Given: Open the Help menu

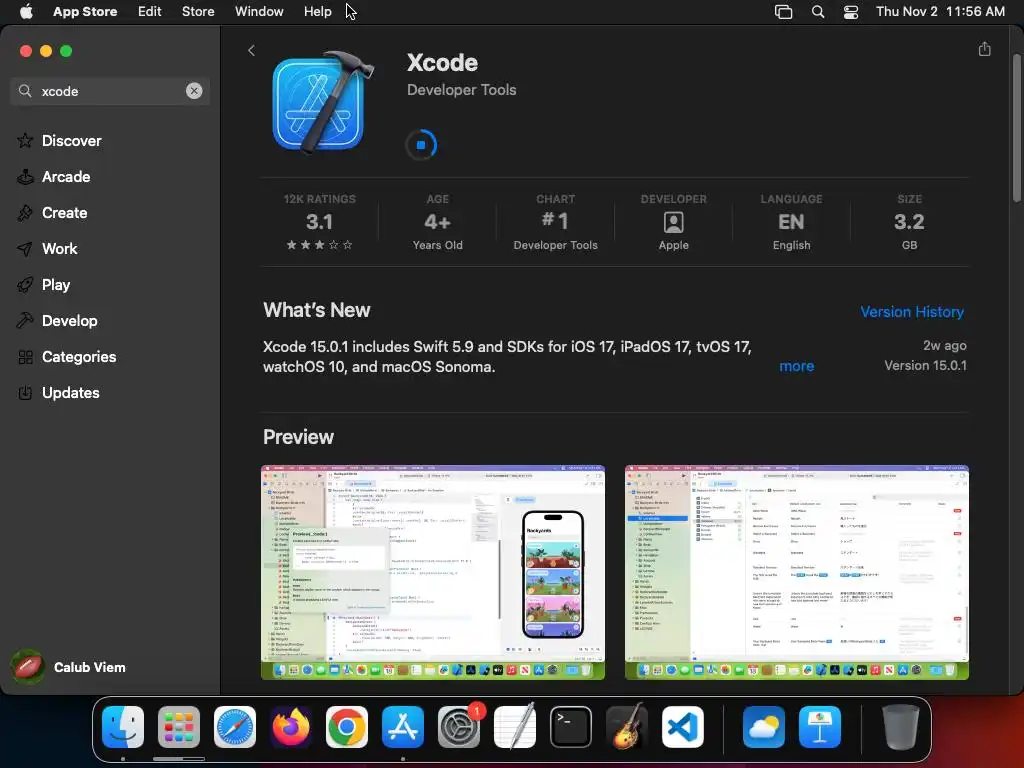Looking at the screenshot, I should (317, 11).
